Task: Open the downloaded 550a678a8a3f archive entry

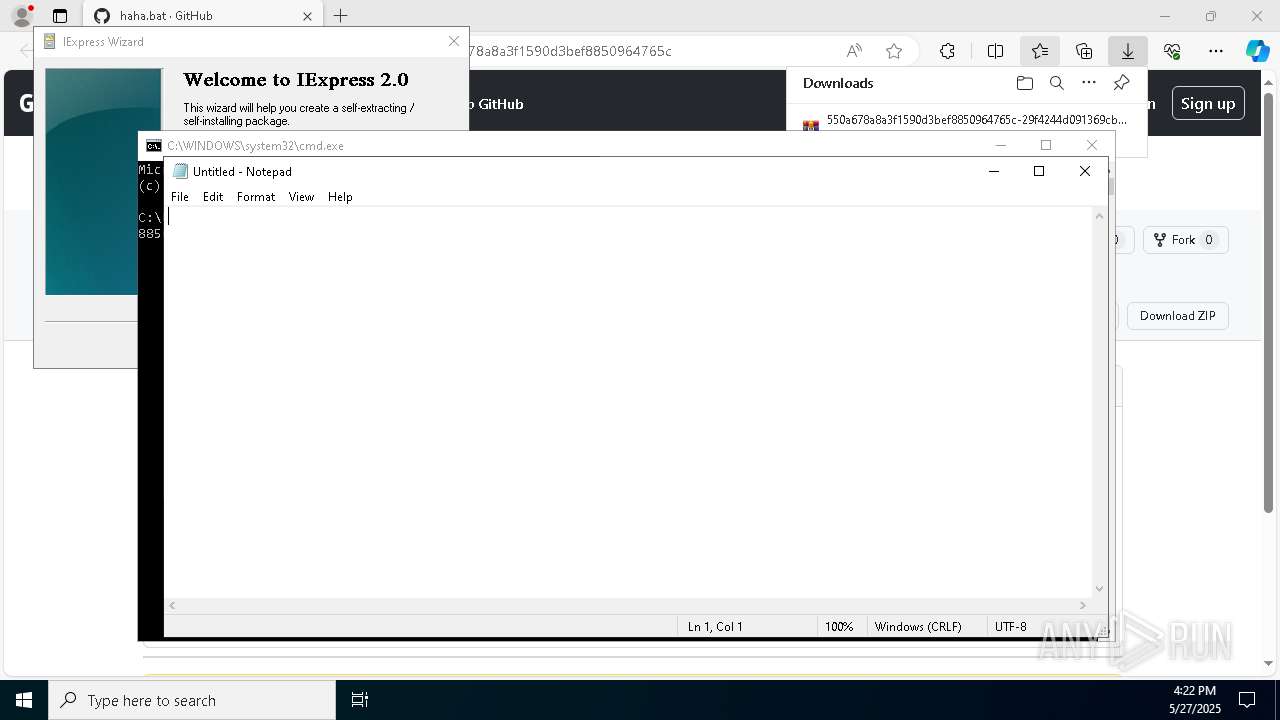Action: pos(976,120)
